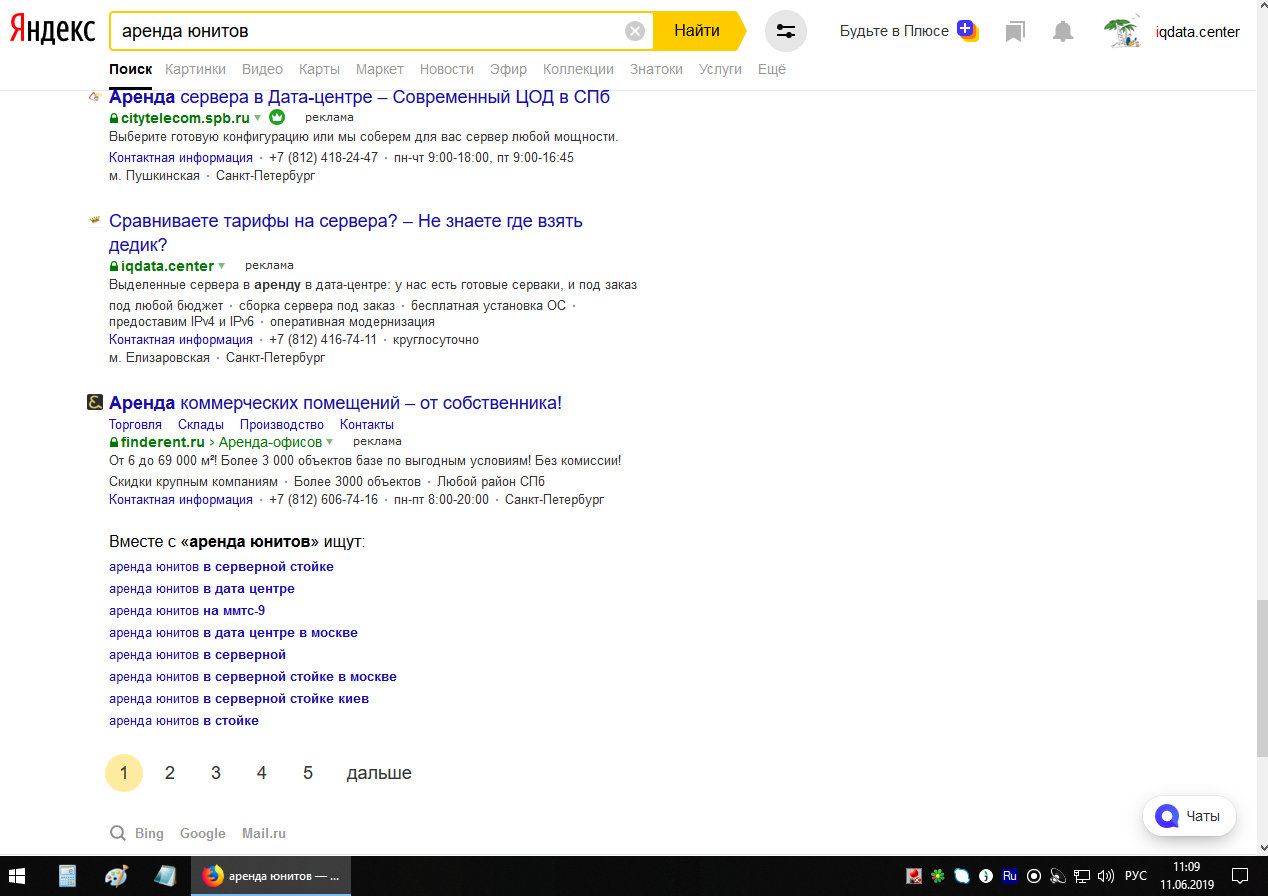Screen dimensions: 1268x896
Task: Open the Windows action center
Action: [1240, 876]
